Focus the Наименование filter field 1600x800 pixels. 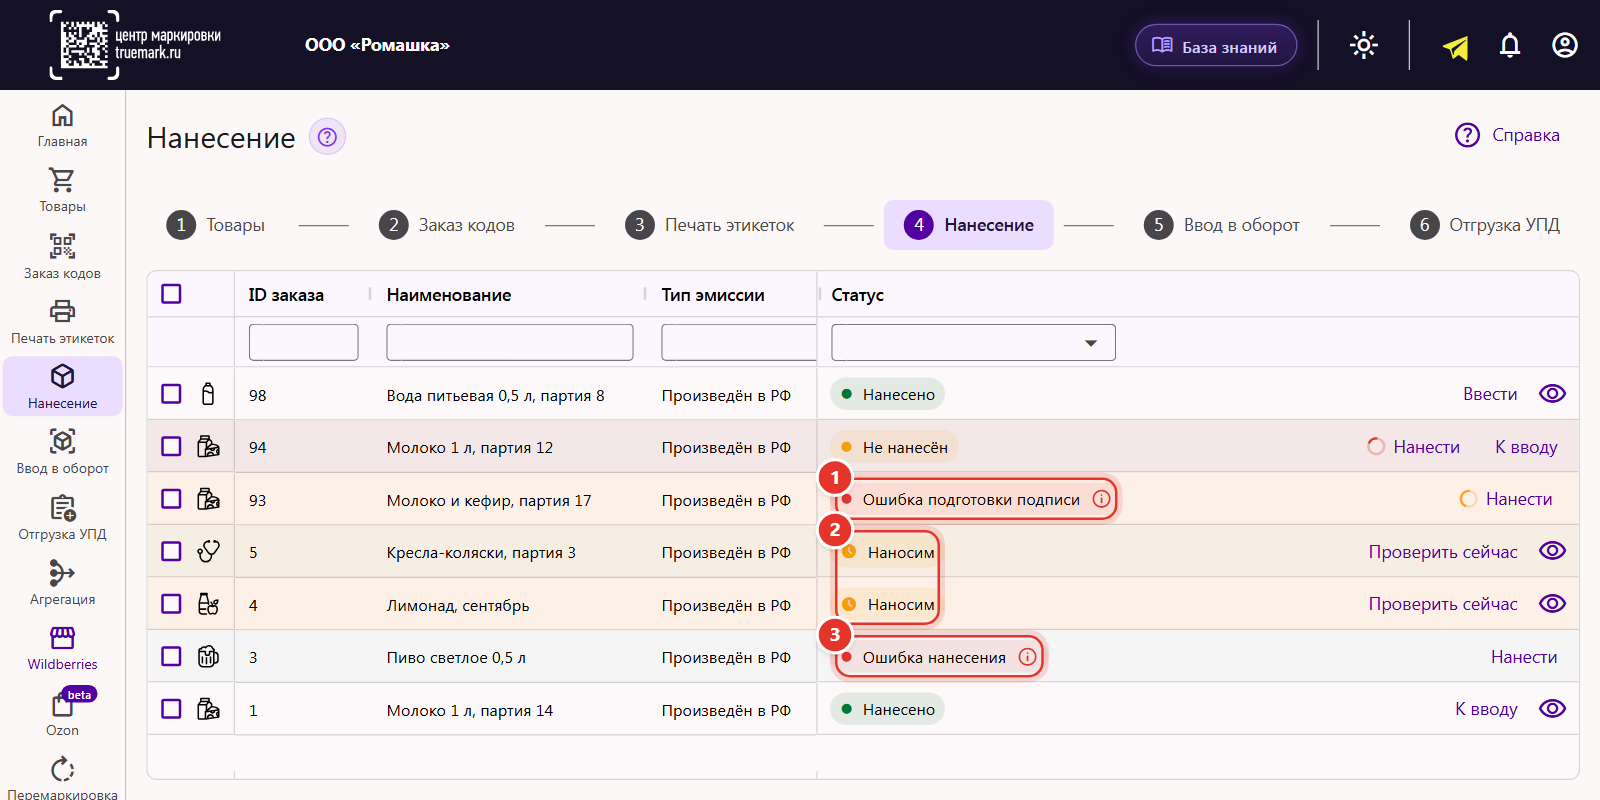point(510,342)
